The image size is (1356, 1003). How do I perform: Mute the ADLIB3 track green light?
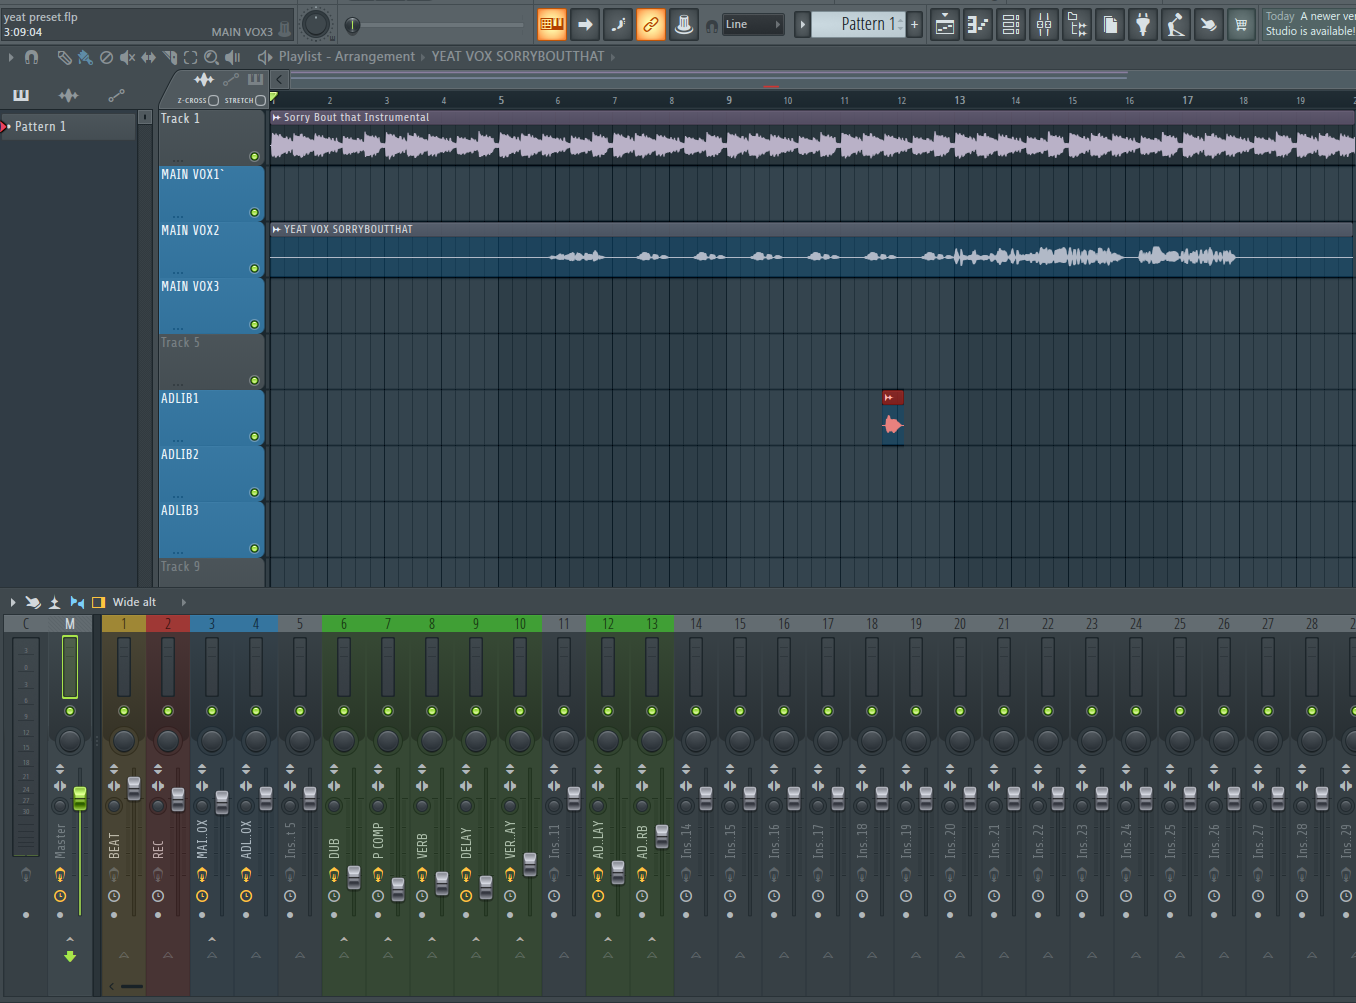(x=254, y=548)
